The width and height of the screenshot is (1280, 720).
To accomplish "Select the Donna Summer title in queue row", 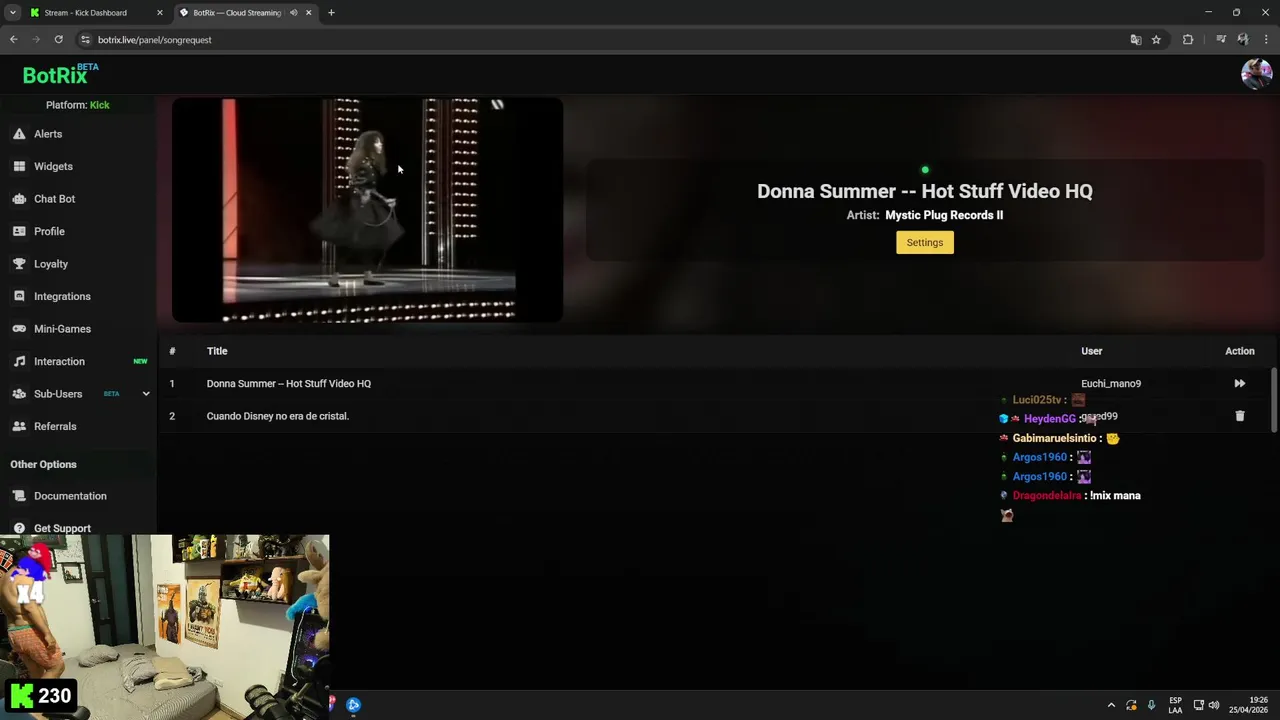I will point(288,384).
